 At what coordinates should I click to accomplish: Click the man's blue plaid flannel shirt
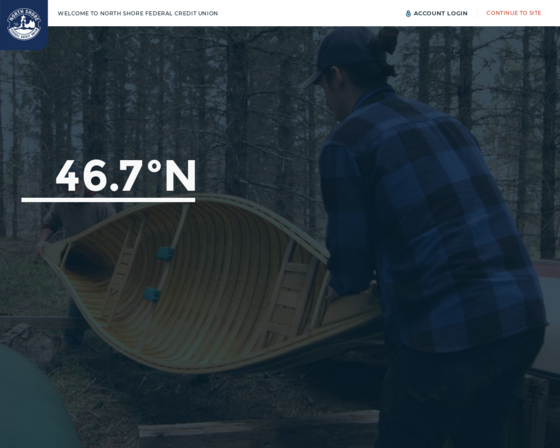[432, 221]
